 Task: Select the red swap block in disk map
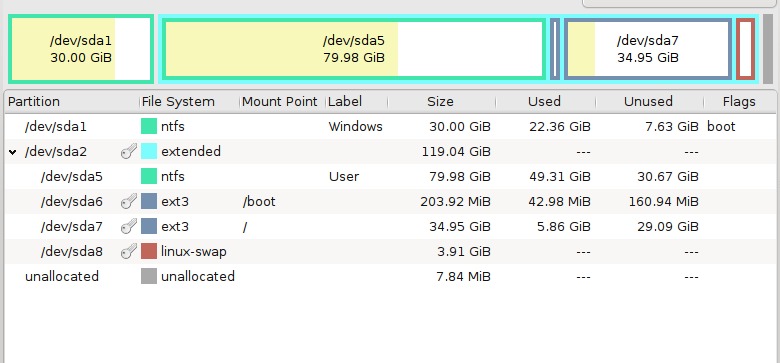point(745,49)
